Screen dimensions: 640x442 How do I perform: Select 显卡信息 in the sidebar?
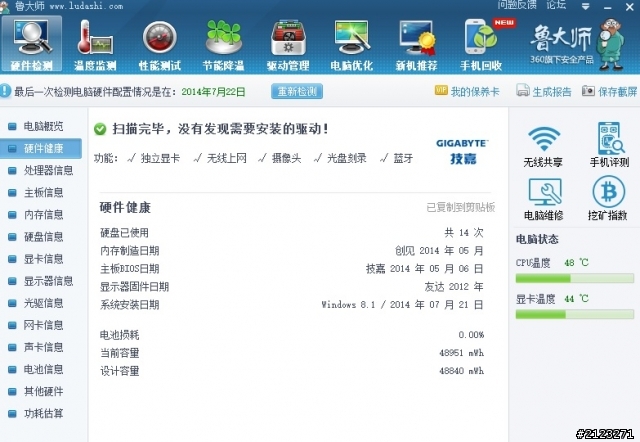coord(41,259)
